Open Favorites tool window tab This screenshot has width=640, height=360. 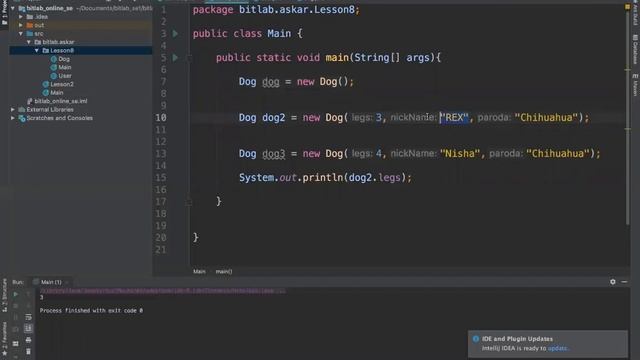[x=4, y=339]
